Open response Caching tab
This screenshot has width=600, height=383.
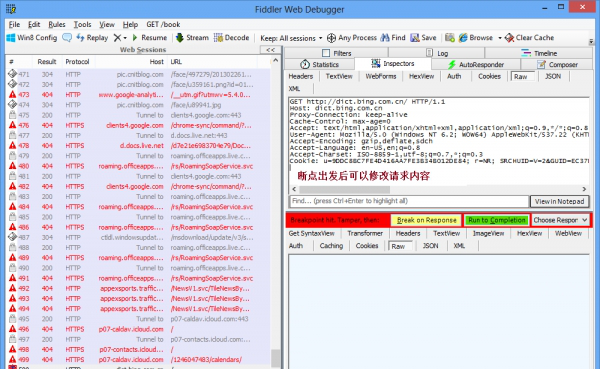tap(331, 246)
